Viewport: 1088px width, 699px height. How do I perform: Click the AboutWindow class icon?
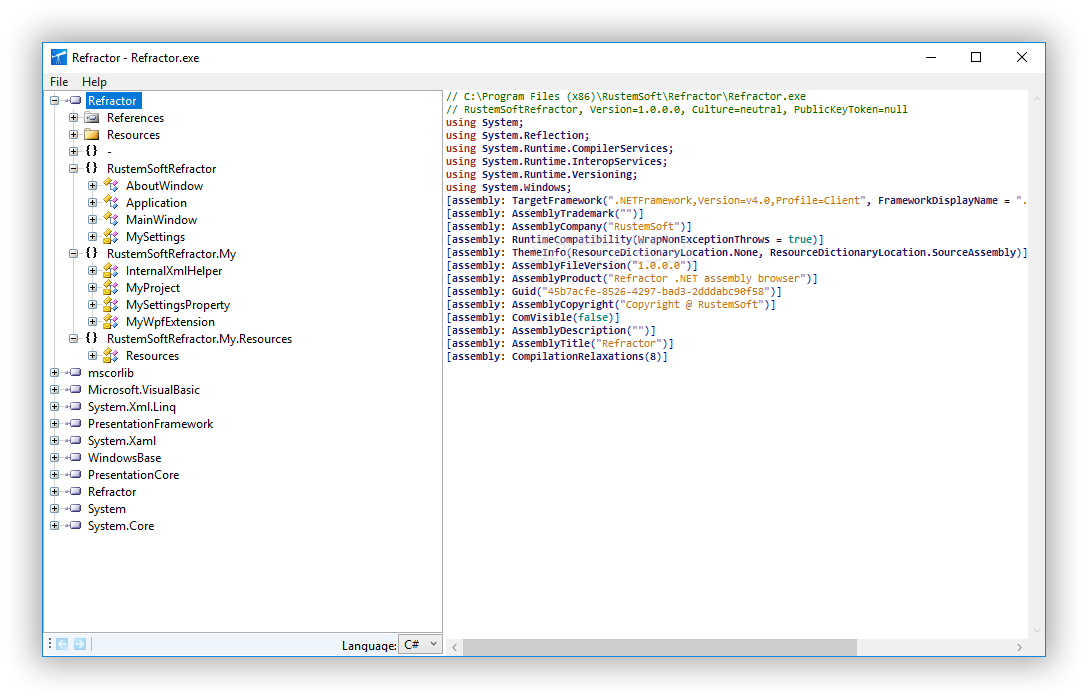pos(111,185)
